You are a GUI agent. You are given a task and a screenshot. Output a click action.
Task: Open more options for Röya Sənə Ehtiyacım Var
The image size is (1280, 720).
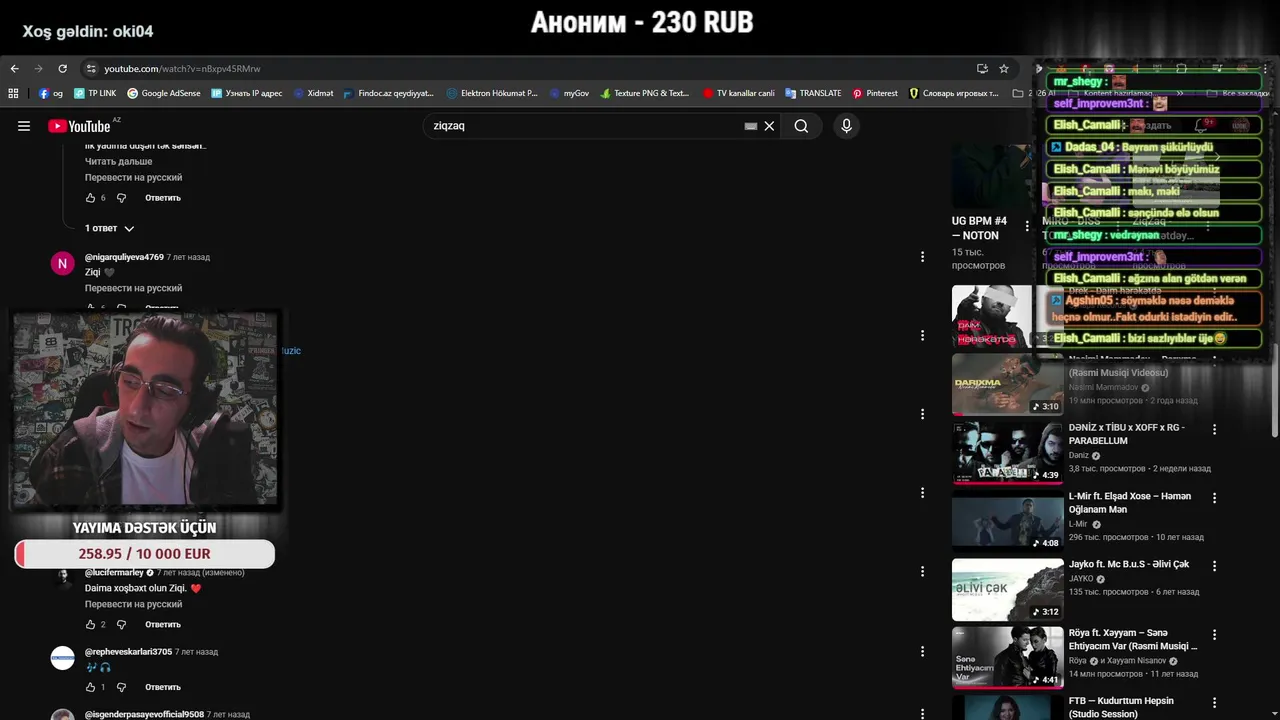tap(1215, 634)
